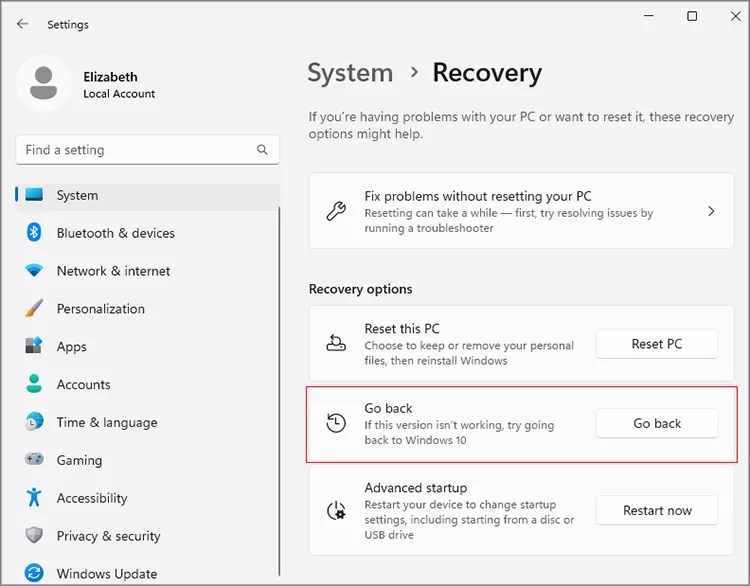Click the Gaming controller icon

click(x=34, y=459)
